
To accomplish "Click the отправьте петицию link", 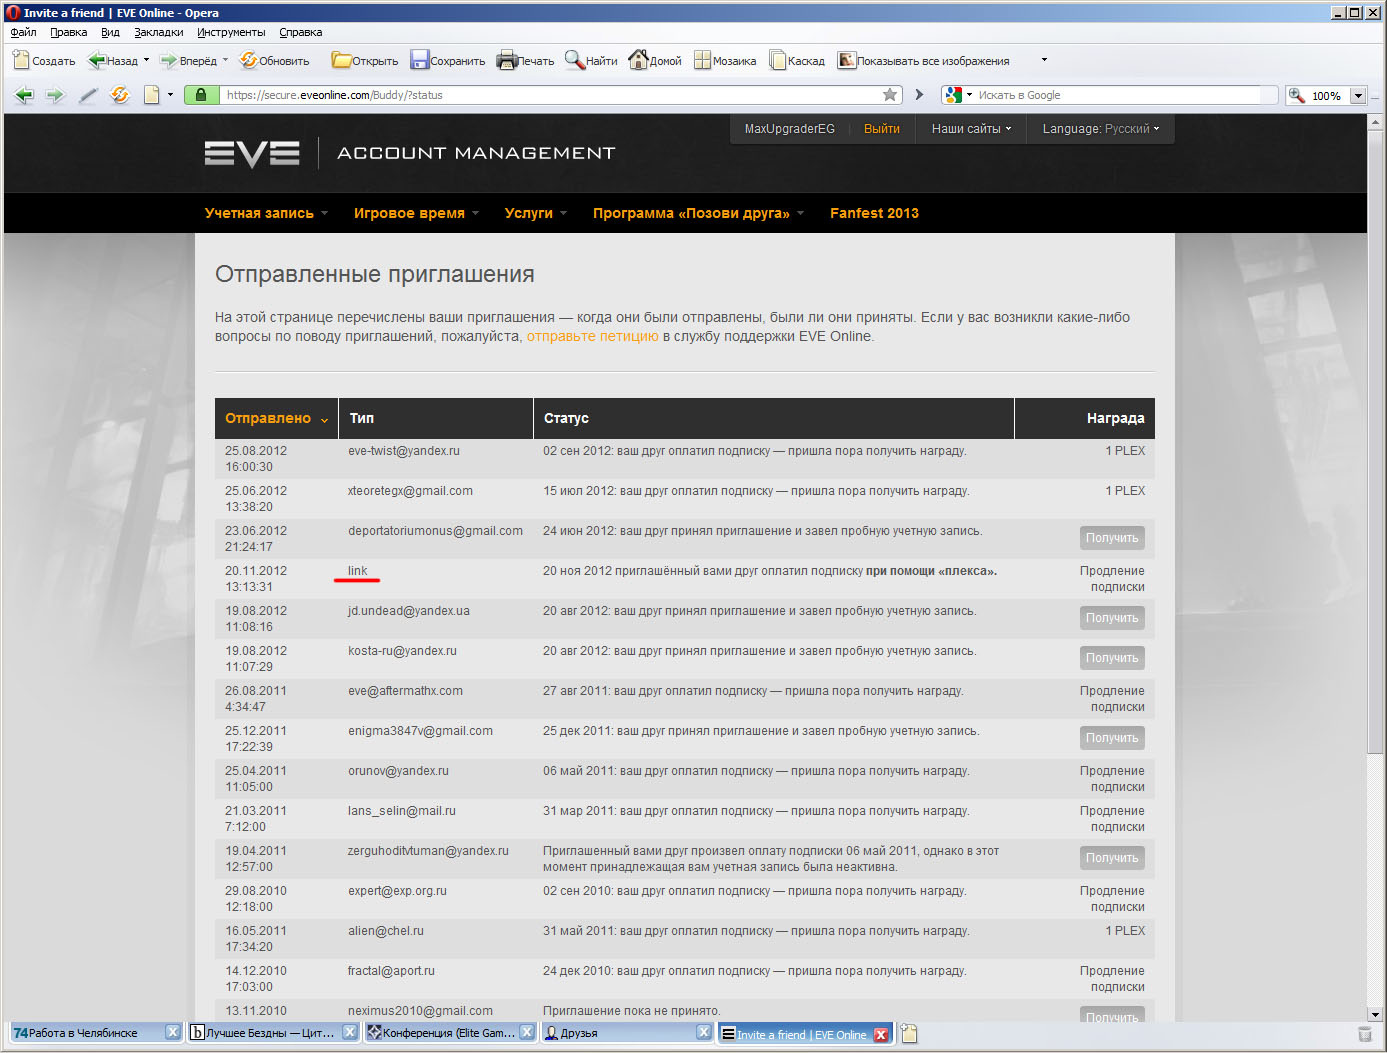I will (x=592, y=337).
